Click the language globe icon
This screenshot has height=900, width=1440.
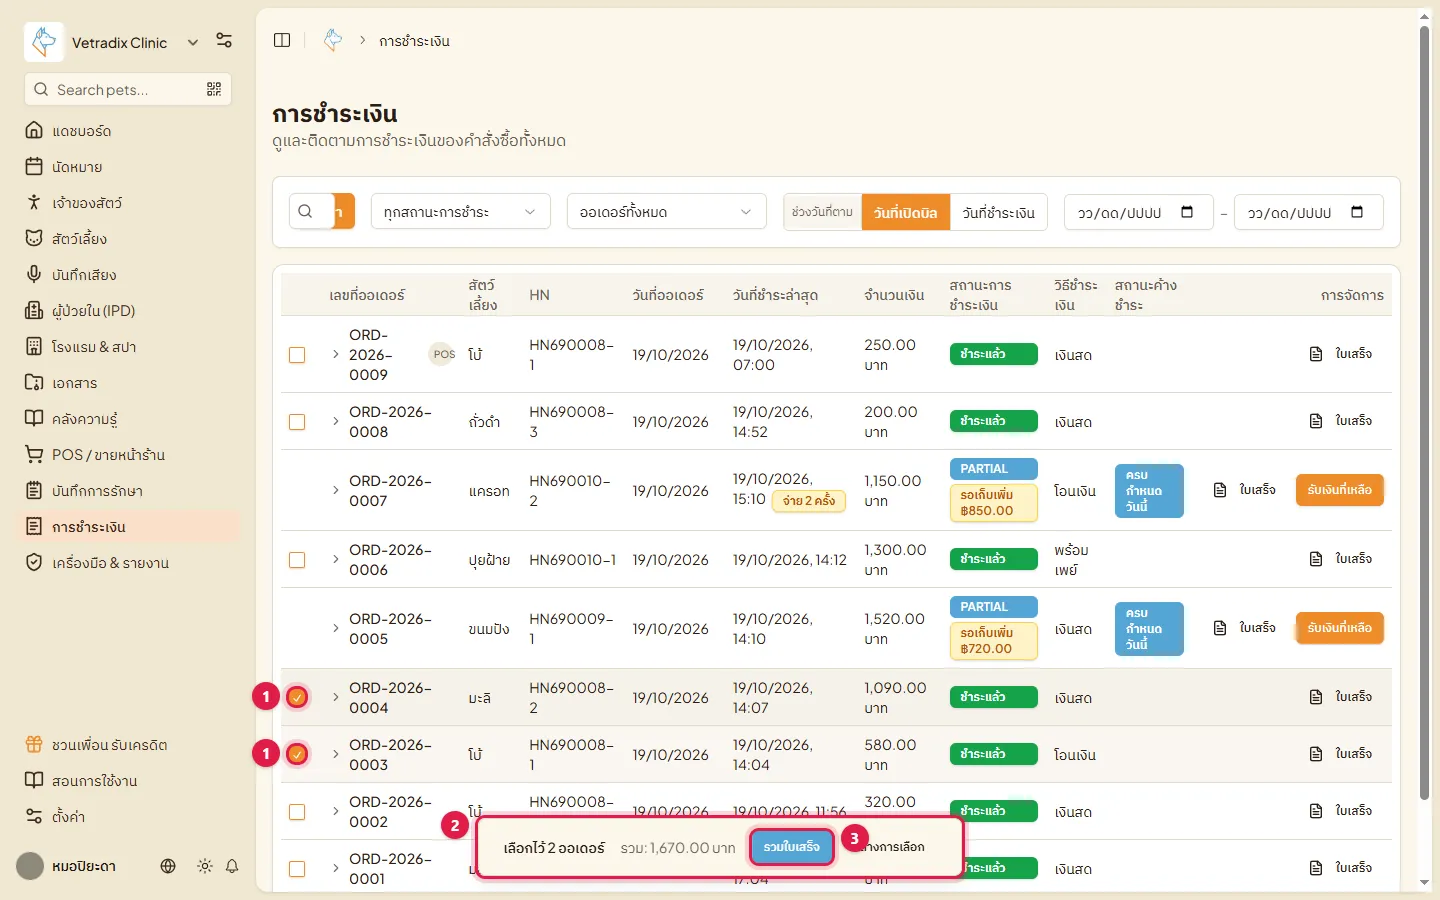(168, 866)
